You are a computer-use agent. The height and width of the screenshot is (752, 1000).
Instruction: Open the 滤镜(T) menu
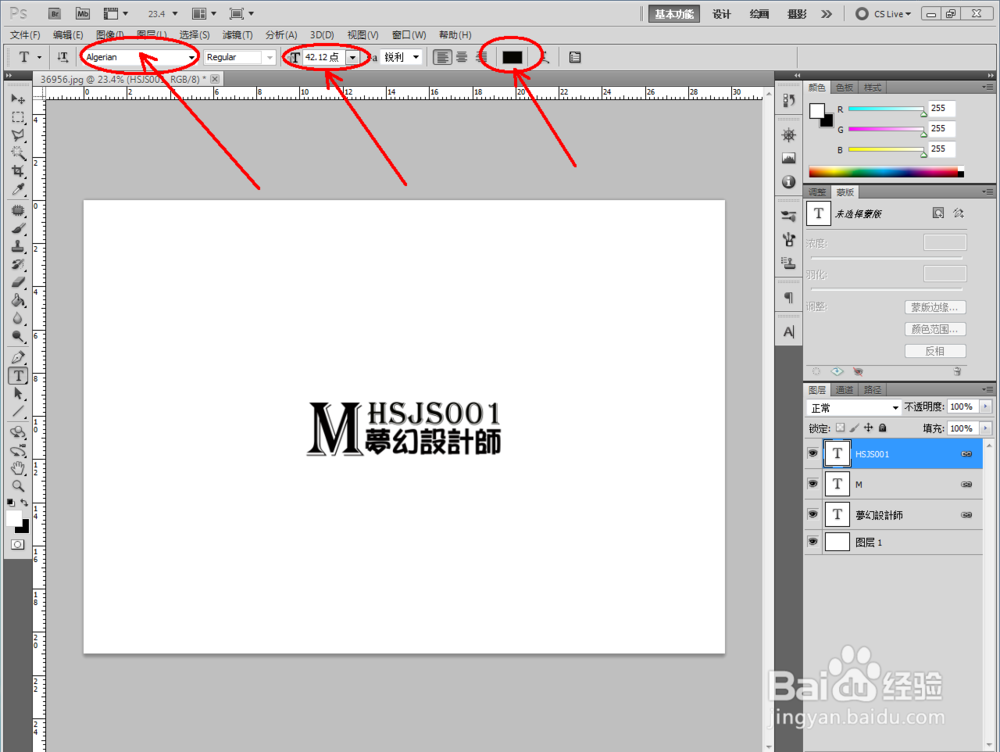(x=237, y=34)
